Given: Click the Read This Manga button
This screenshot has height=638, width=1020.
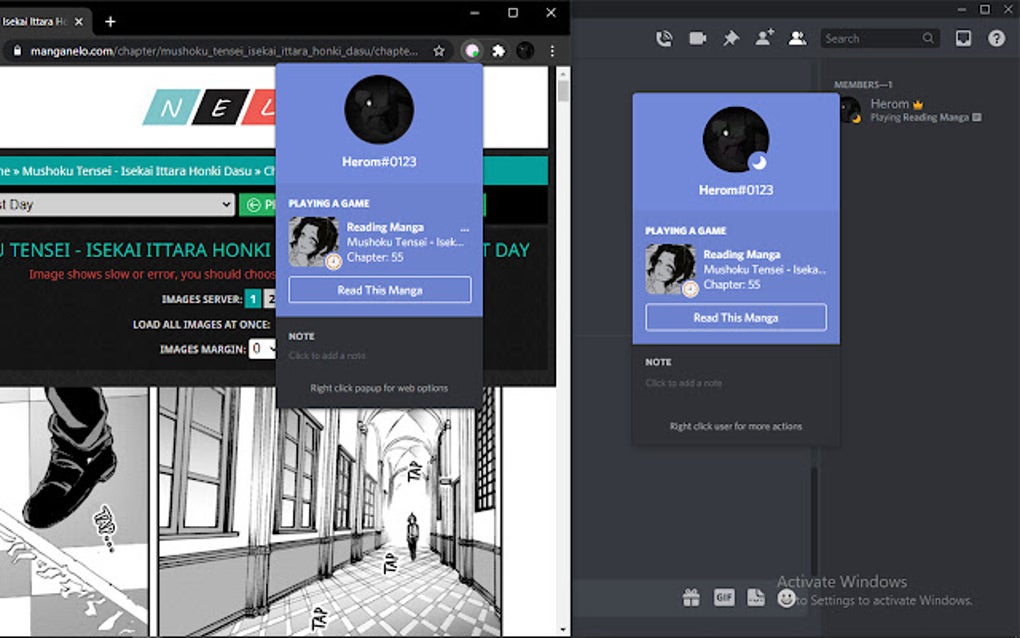Looking at the screenshot, I should [x=379, y=289].
